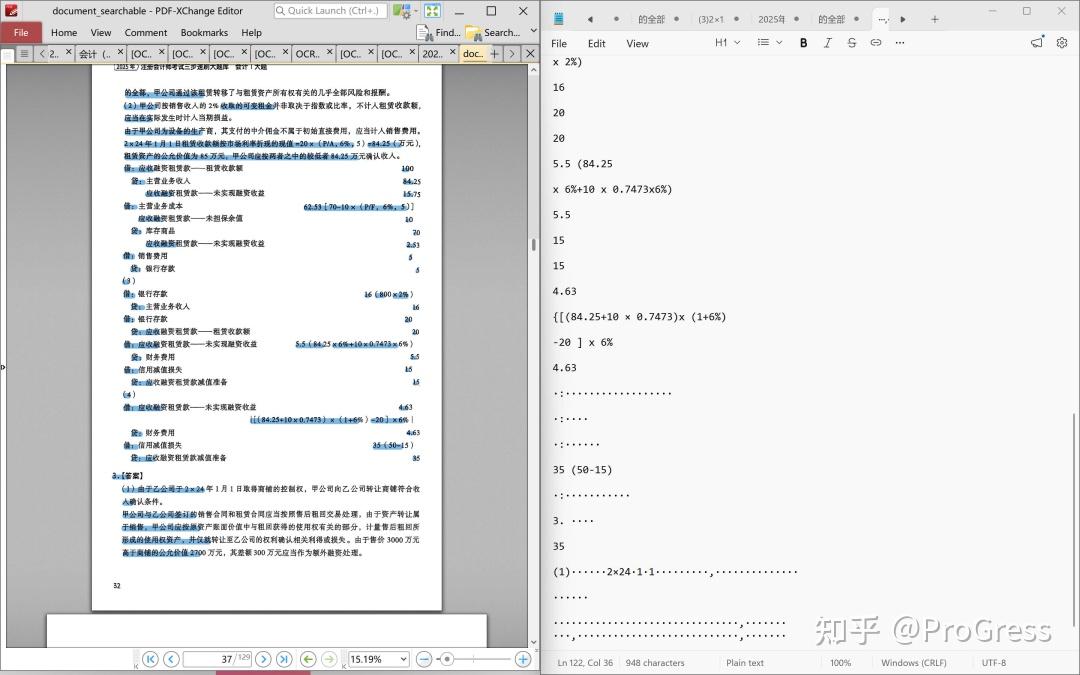Open the View menu in Notepad
The height and width of the screenshot is (675, 1080).
coord(637,43)
